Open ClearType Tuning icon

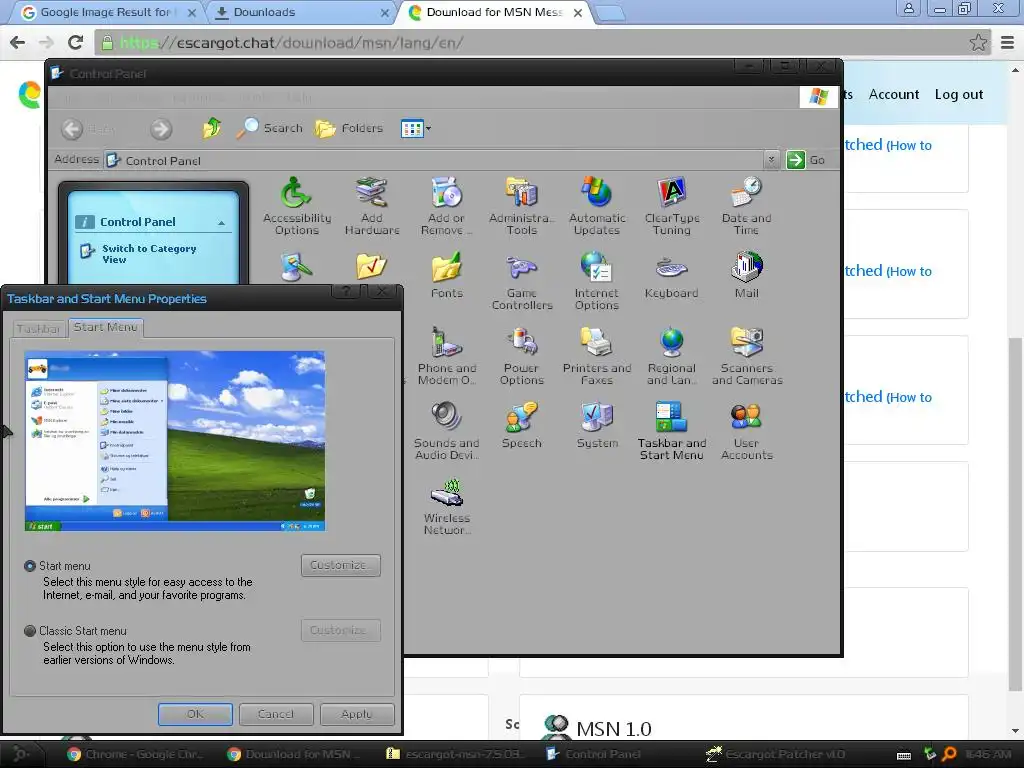(x=671, y=206)
